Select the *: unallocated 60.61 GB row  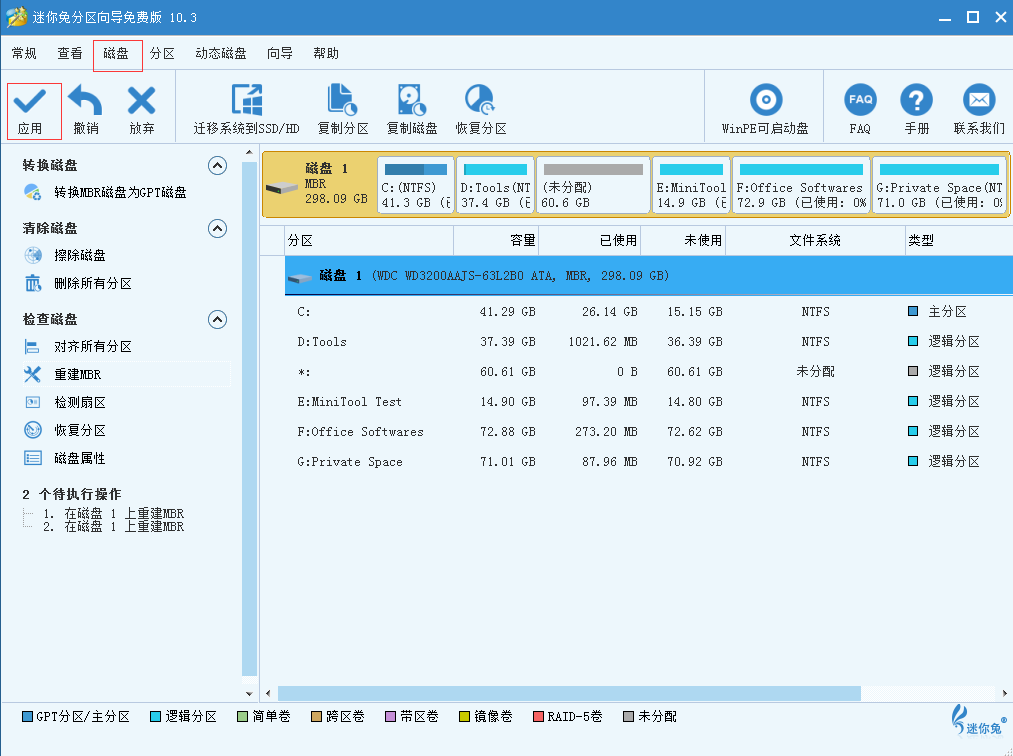tap(649, 372)
